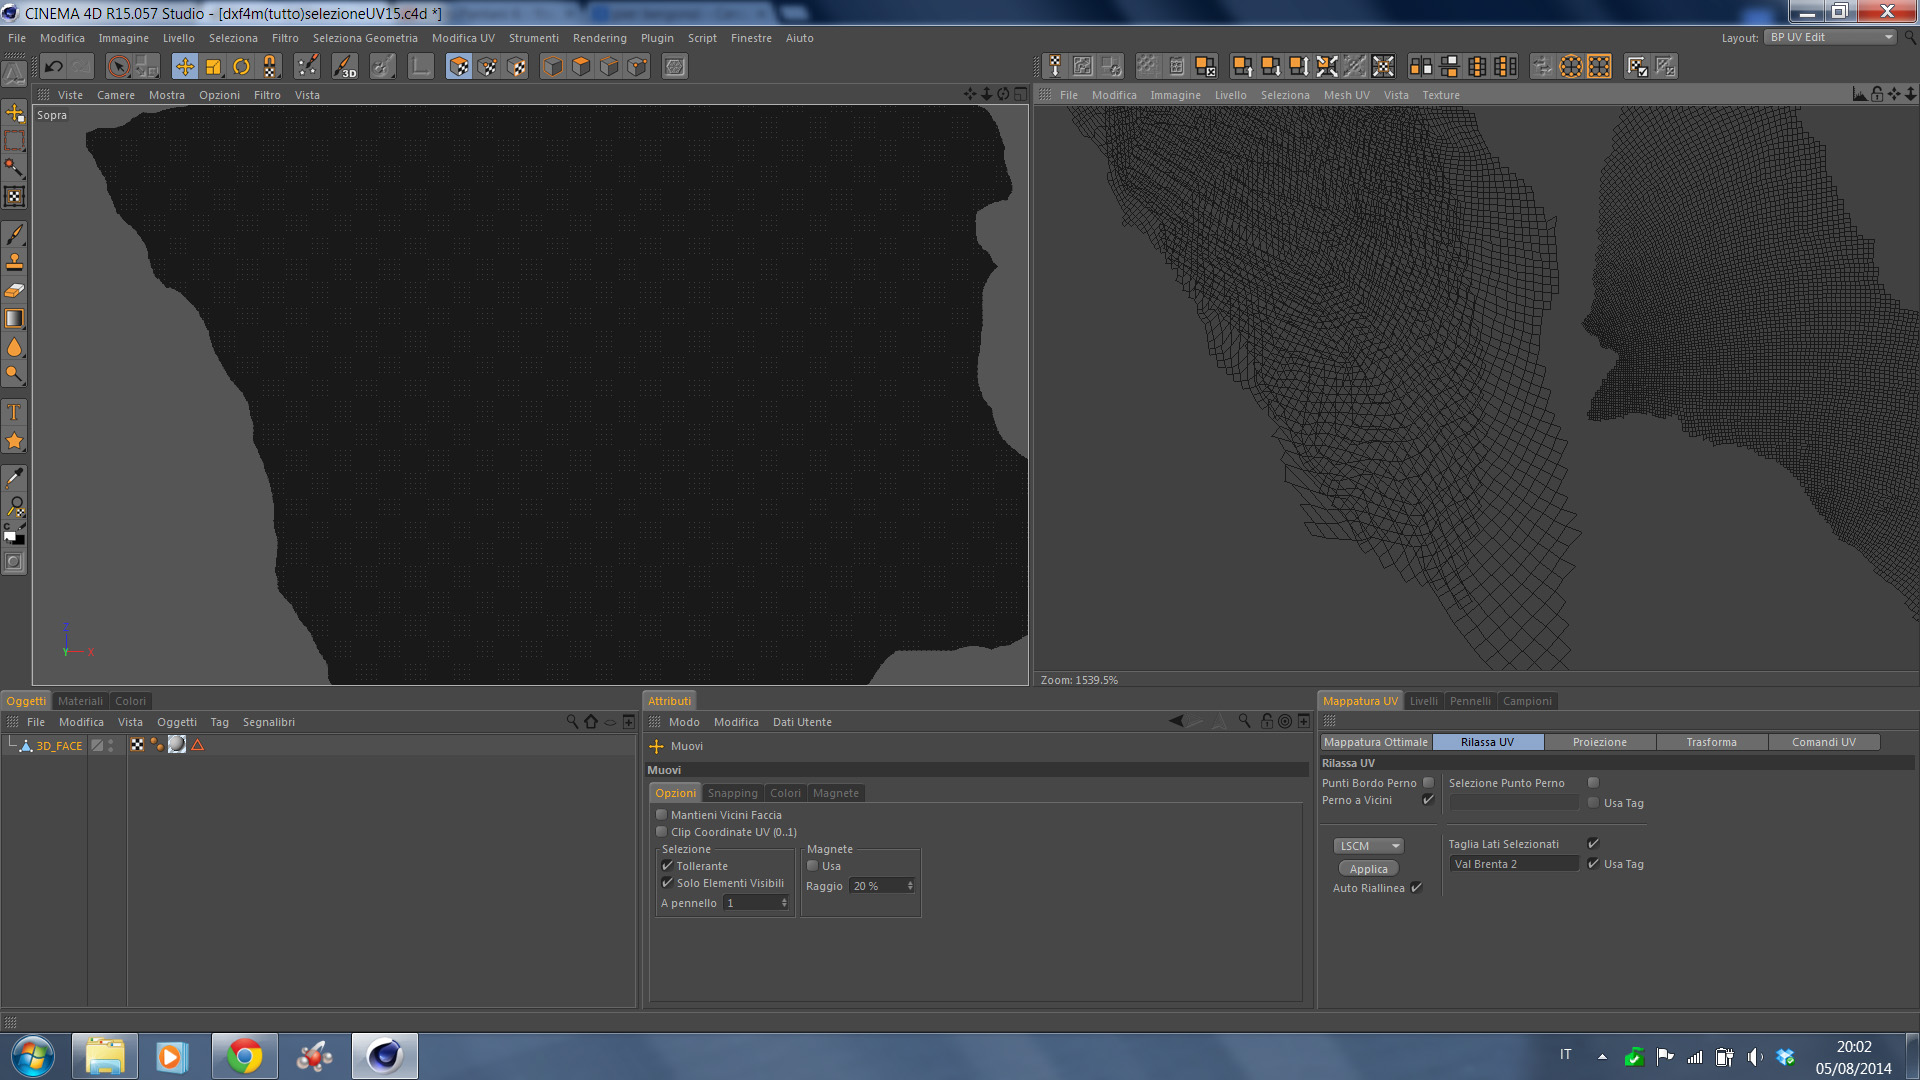1920x1080 pixels.
Task: Open the LSCM method dropdown
Action: coord(1368,846)
